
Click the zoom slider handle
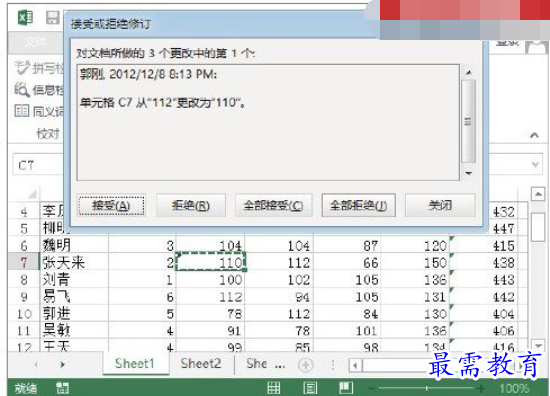pyautogui.click(x=427, y=388)
